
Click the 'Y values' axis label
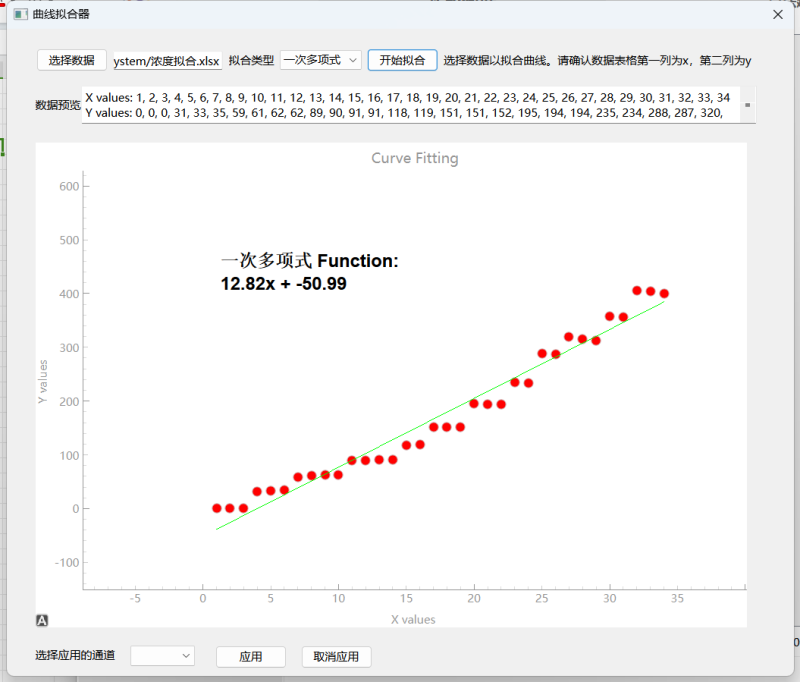point(43,382)
